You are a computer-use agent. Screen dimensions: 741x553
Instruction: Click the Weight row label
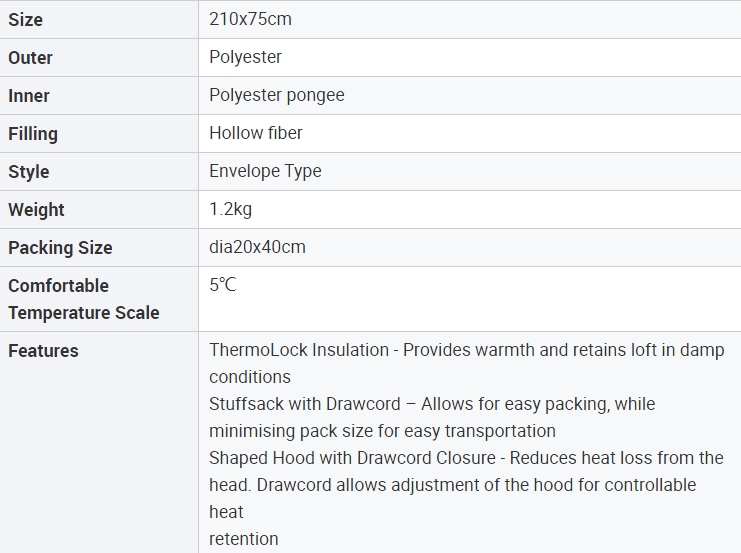[x=36, y=210]
